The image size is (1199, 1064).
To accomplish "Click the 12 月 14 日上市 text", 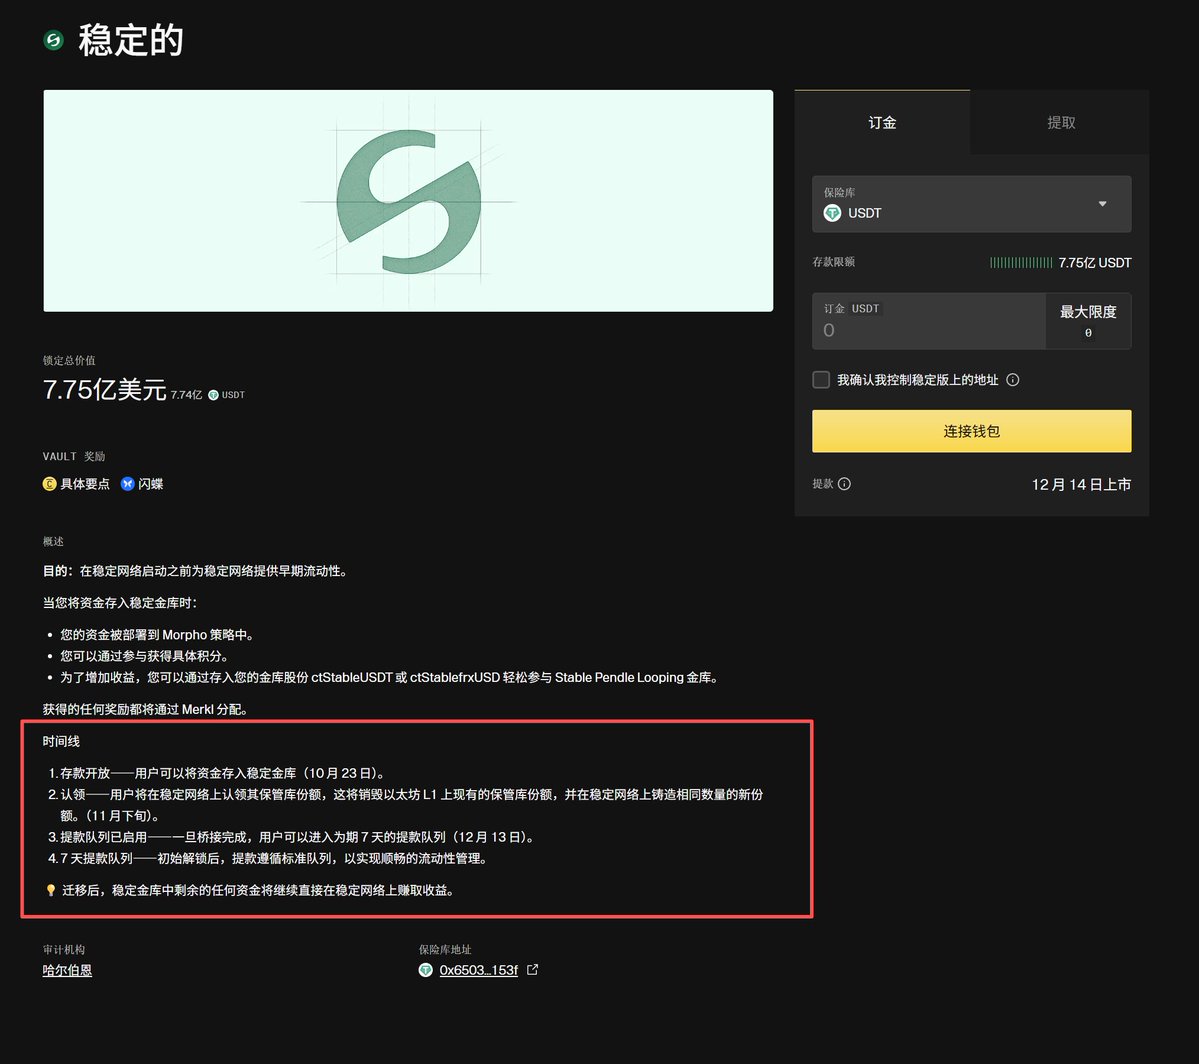I will [x=1080, y=485].
